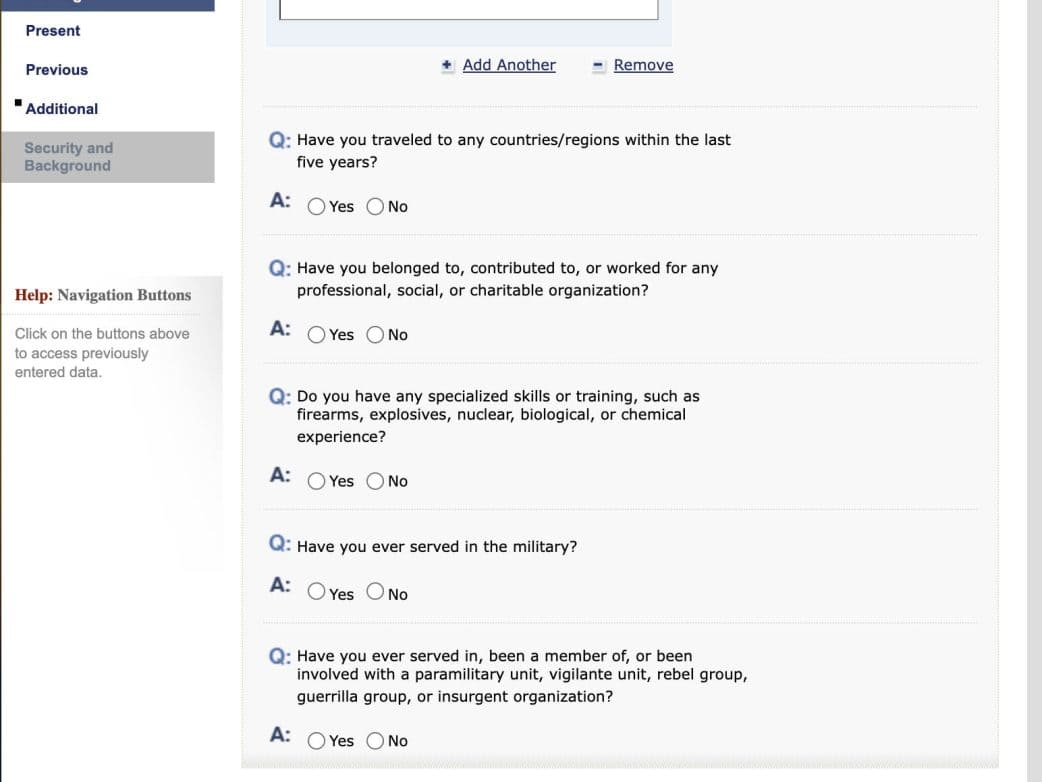The width and height of the screenshot is (1042, 782).
Task: Click the minus icon beside Remove
Action: click(x=598, y=66)
